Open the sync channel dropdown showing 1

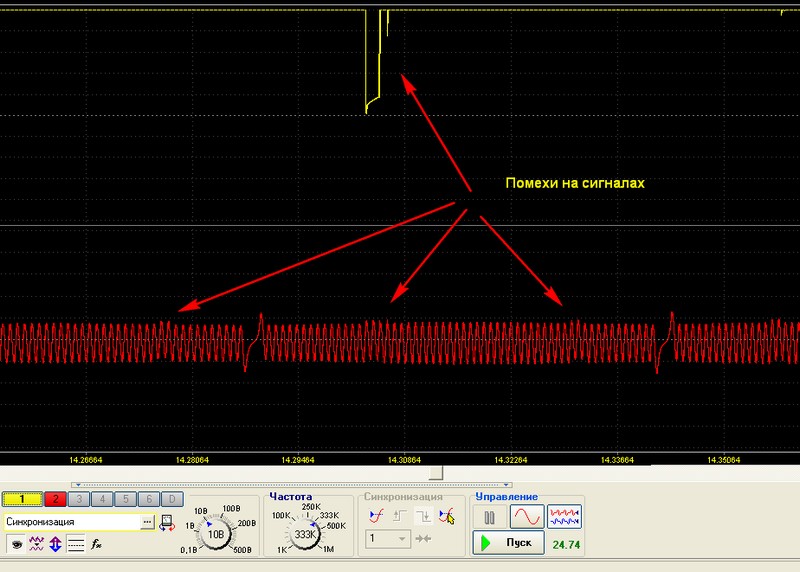click(388, 539)
